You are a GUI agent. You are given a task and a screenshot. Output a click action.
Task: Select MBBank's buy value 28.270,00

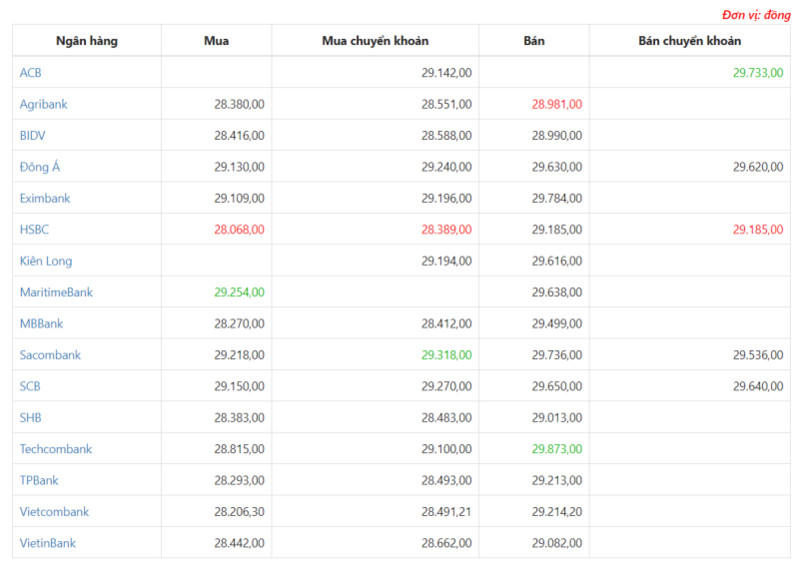tap(239, 324)
